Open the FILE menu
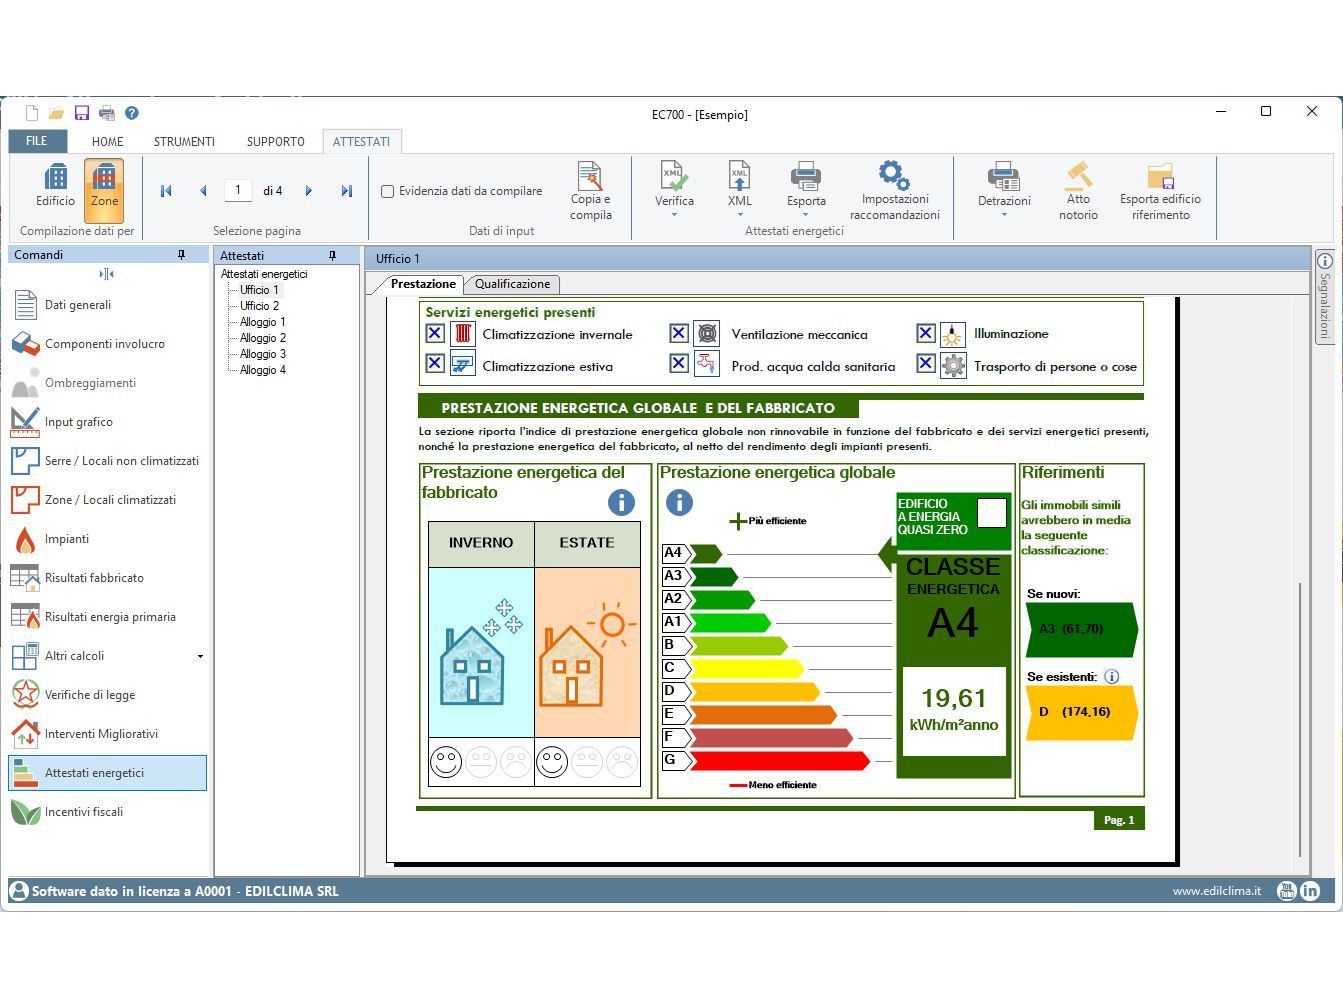This screenshot has width=1343, height=1007. 37,141
